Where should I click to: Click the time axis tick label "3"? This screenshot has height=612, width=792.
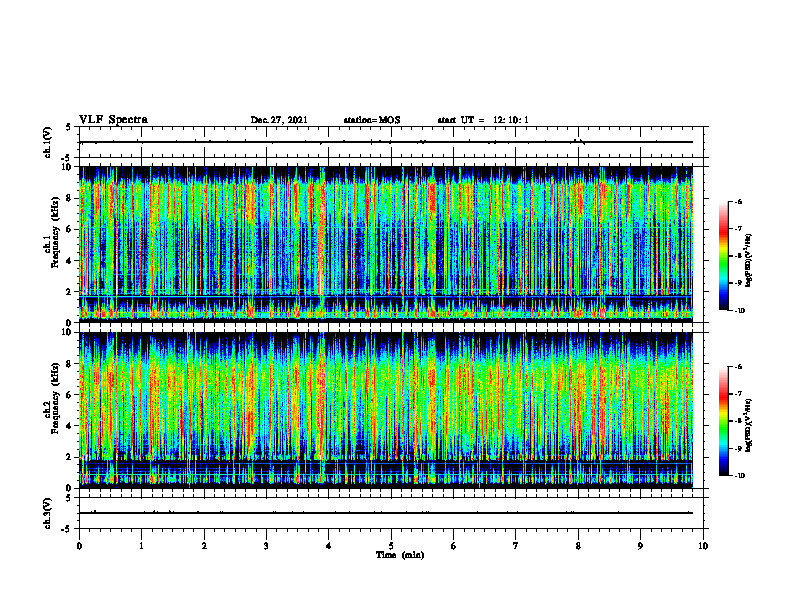coord(266,546)
